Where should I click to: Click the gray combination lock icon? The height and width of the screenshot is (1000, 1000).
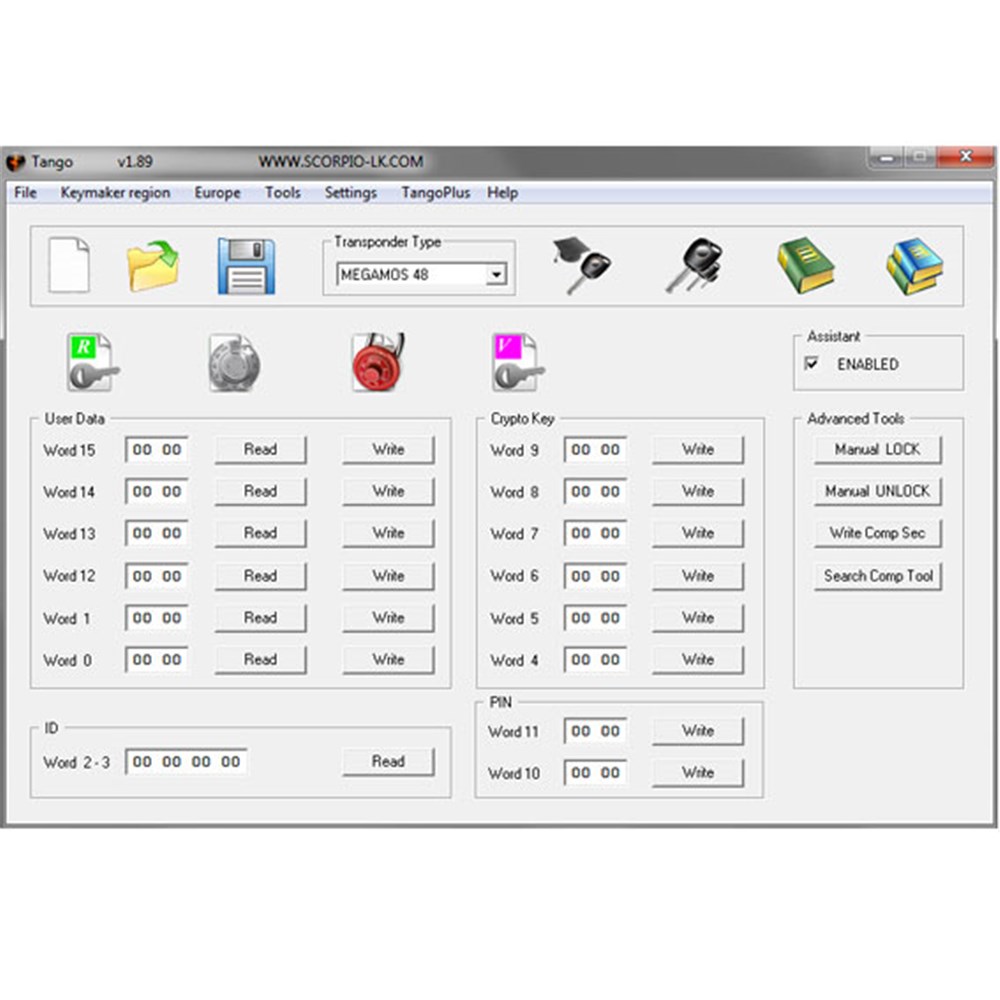click(235, 362)
